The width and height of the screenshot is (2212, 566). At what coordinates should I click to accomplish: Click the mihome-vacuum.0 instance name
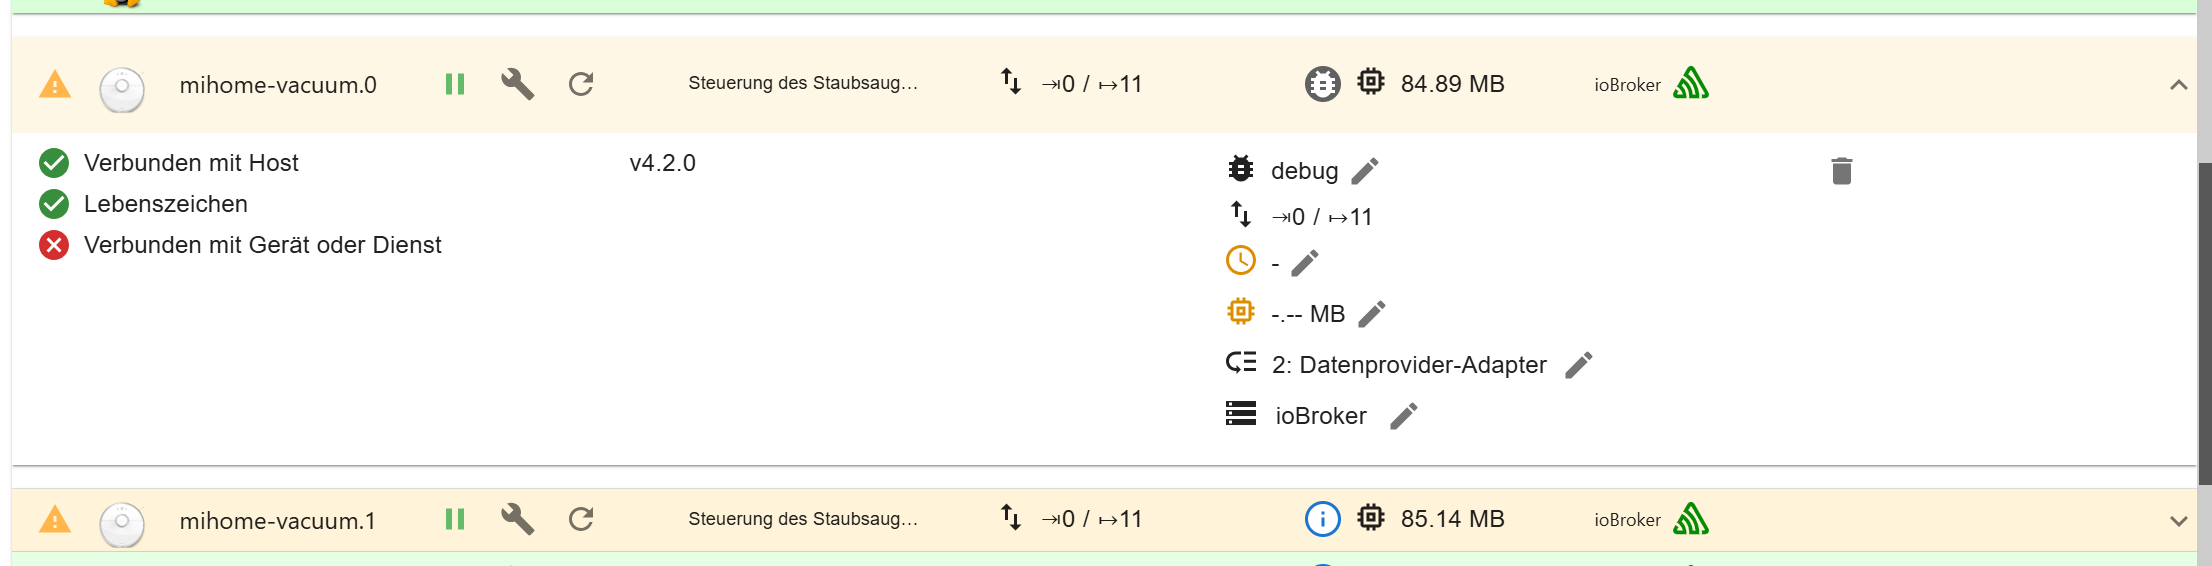click(x=278, y=85)
